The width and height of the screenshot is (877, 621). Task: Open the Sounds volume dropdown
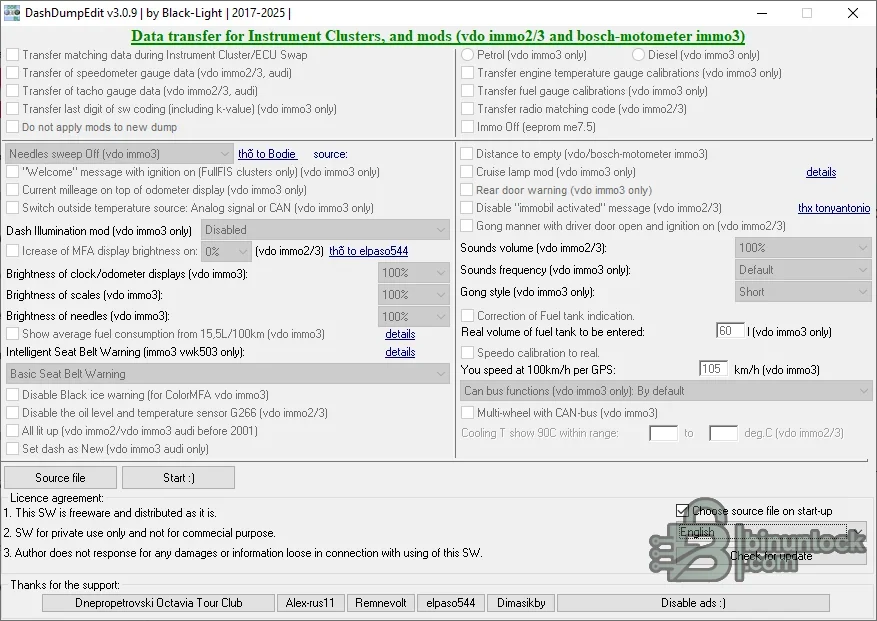(803, 248)
